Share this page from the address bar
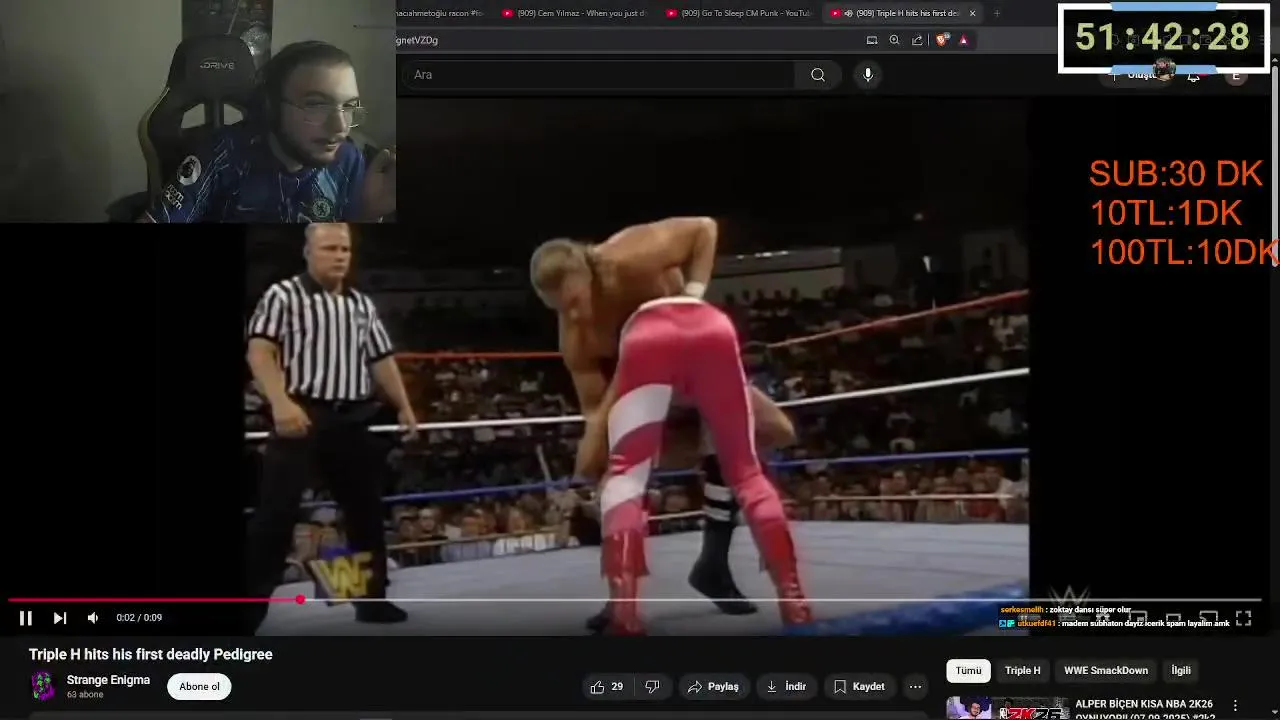 917,40
